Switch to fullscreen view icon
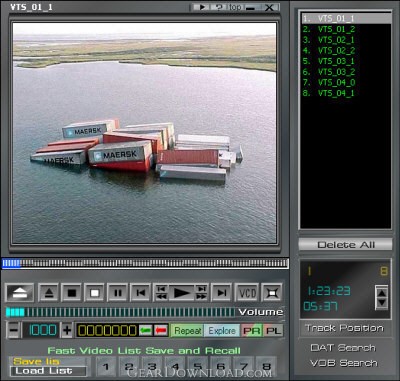The image size is (400, 381). pos(272,293)
